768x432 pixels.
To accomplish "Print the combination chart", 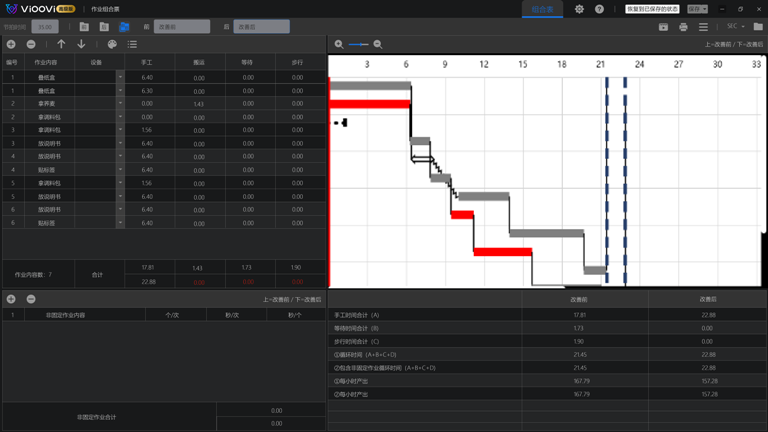I will click(x=683, y=27).
